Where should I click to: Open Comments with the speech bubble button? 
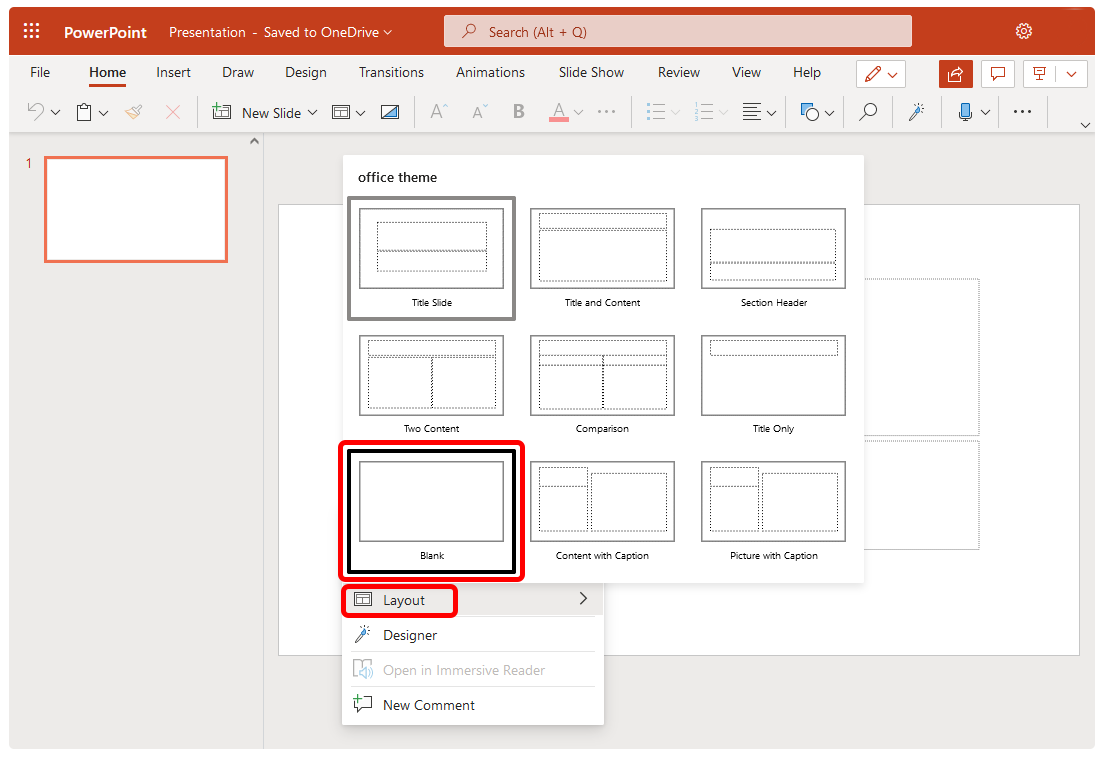tap(997, 73)
